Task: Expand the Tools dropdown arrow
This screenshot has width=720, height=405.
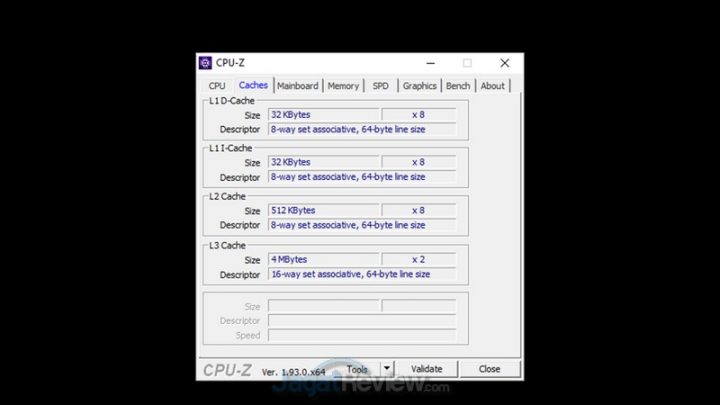Action: (x=387, y=369)
